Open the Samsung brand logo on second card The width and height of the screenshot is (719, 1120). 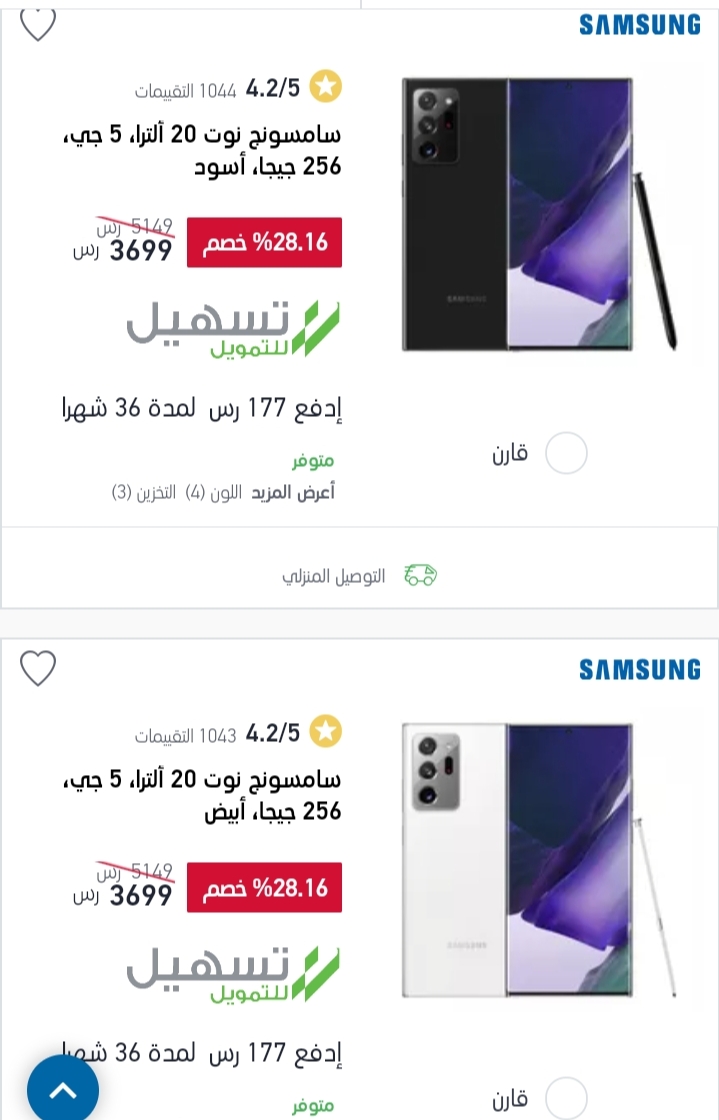click(640, 670)
